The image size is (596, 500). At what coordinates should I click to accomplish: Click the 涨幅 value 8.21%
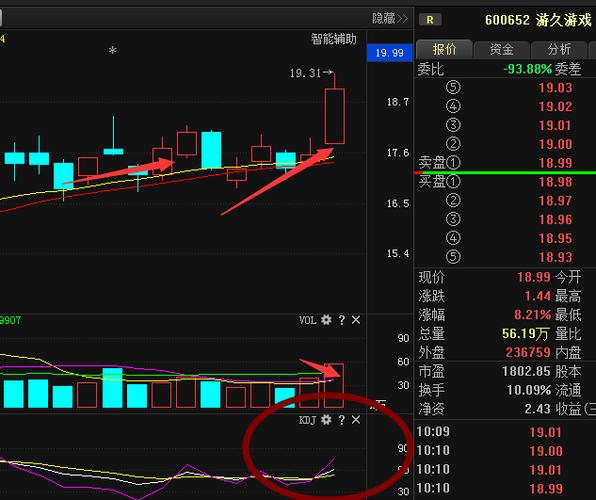(x=532, y=315)
